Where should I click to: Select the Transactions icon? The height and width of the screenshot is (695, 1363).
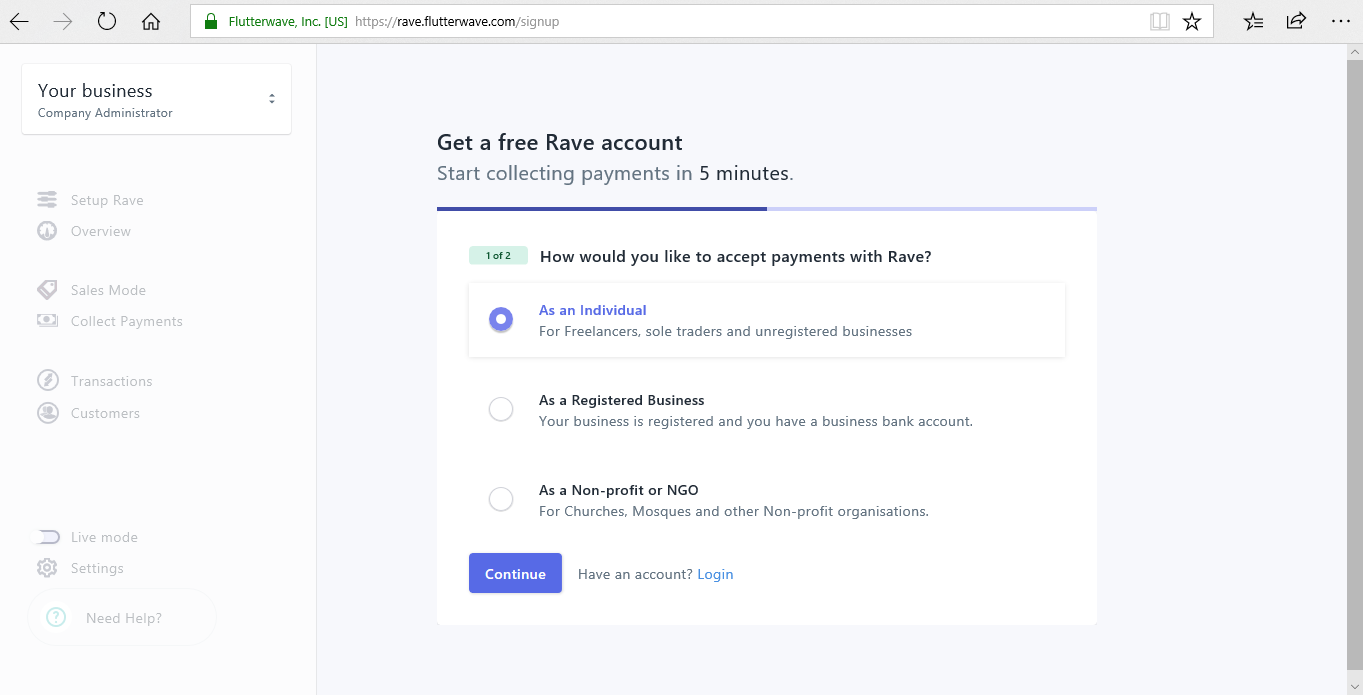click(x=47, y=380)
